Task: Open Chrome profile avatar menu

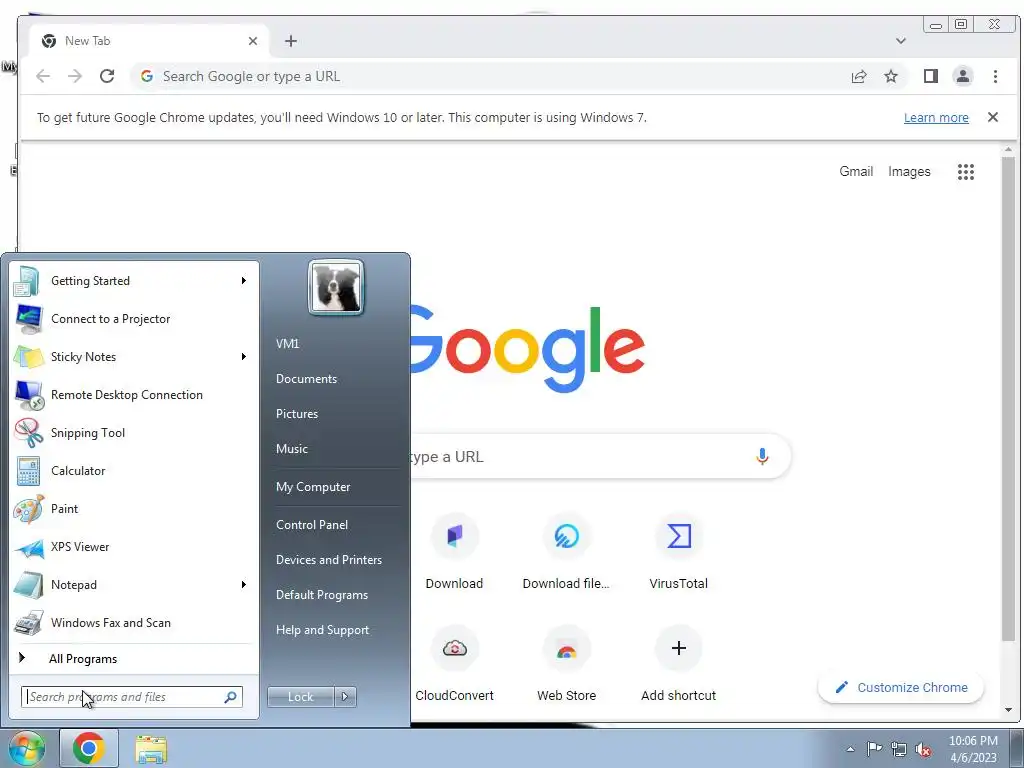Action: [963, 76]
